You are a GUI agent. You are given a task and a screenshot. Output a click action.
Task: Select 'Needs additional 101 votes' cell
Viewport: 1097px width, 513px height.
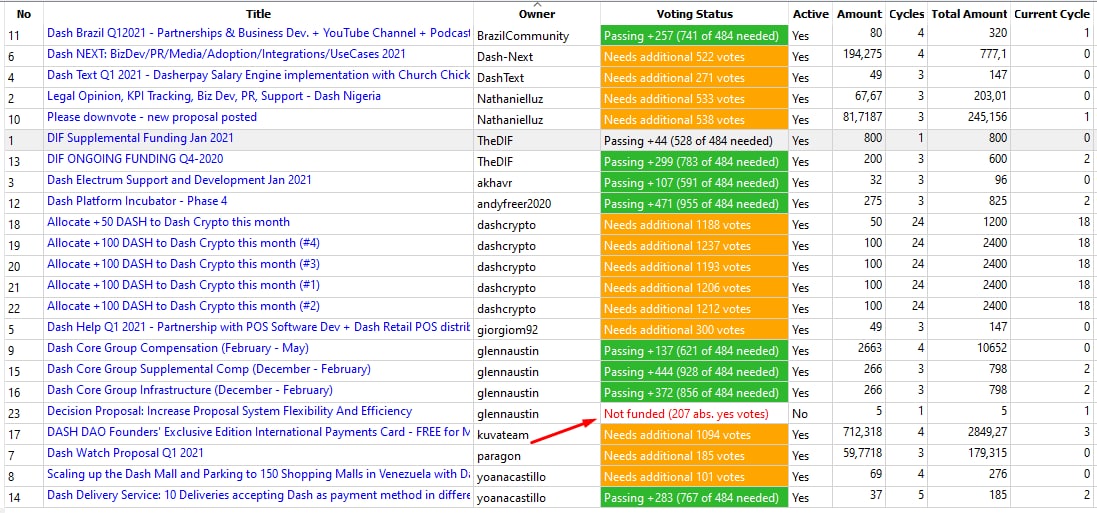tap(694, 477)
